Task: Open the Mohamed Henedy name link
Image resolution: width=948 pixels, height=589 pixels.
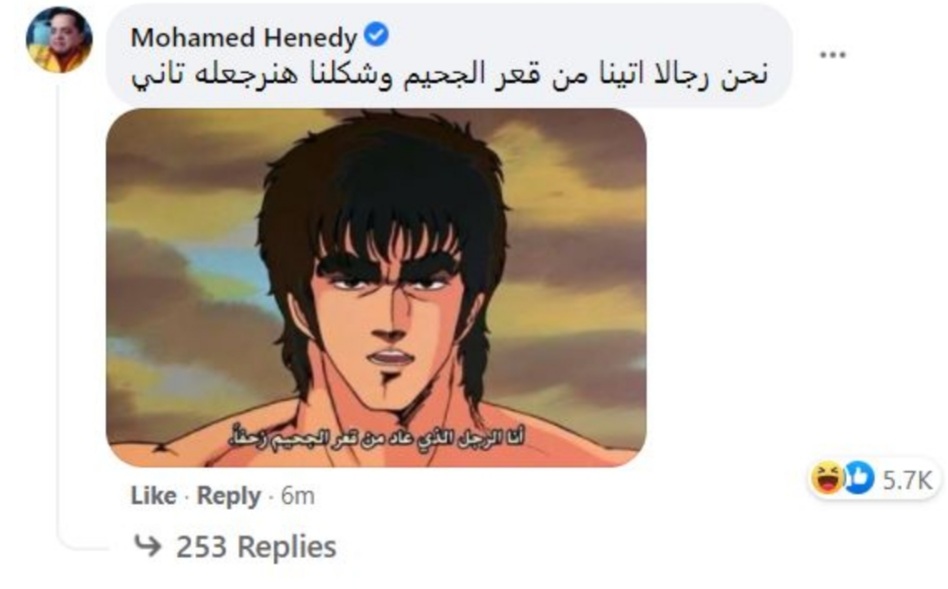Action: tap(244, 37)
